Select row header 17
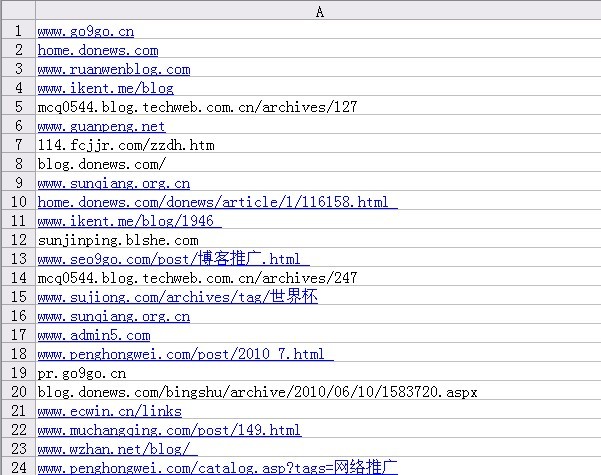601x475 pixels. click(18, 334)
